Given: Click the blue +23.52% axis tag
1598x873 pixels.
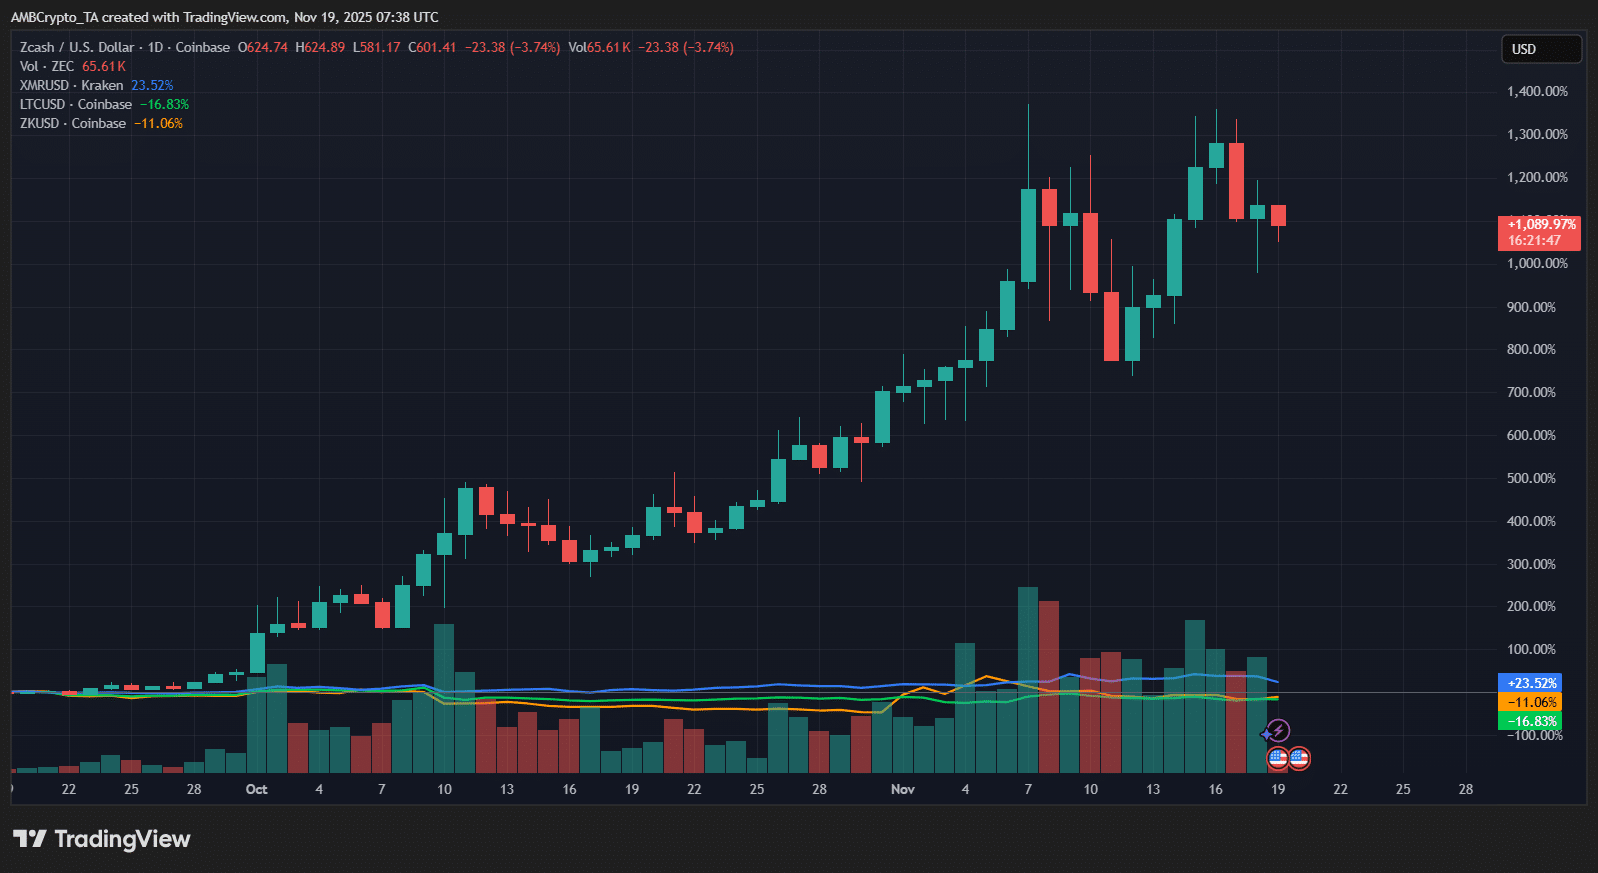Looking at the screenshot, I should click(x=1531, y=683).
